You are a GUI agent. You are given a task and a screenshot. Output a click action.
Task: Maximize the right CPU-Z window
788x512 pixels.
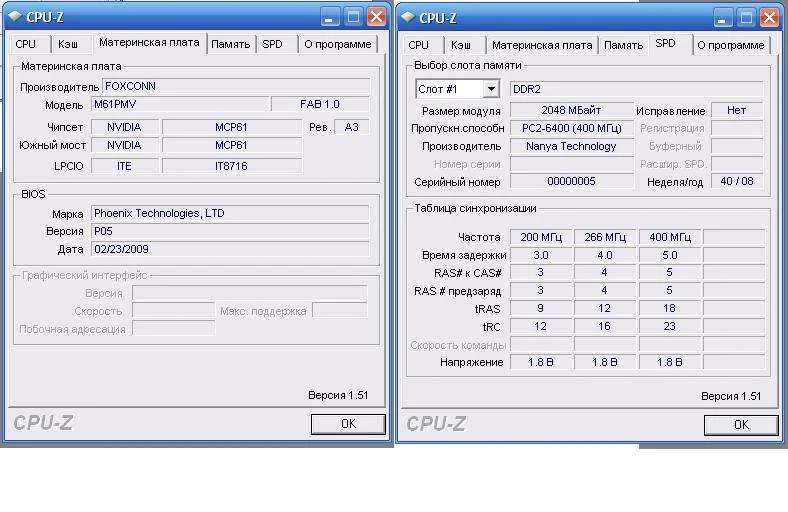pos(746,18)
